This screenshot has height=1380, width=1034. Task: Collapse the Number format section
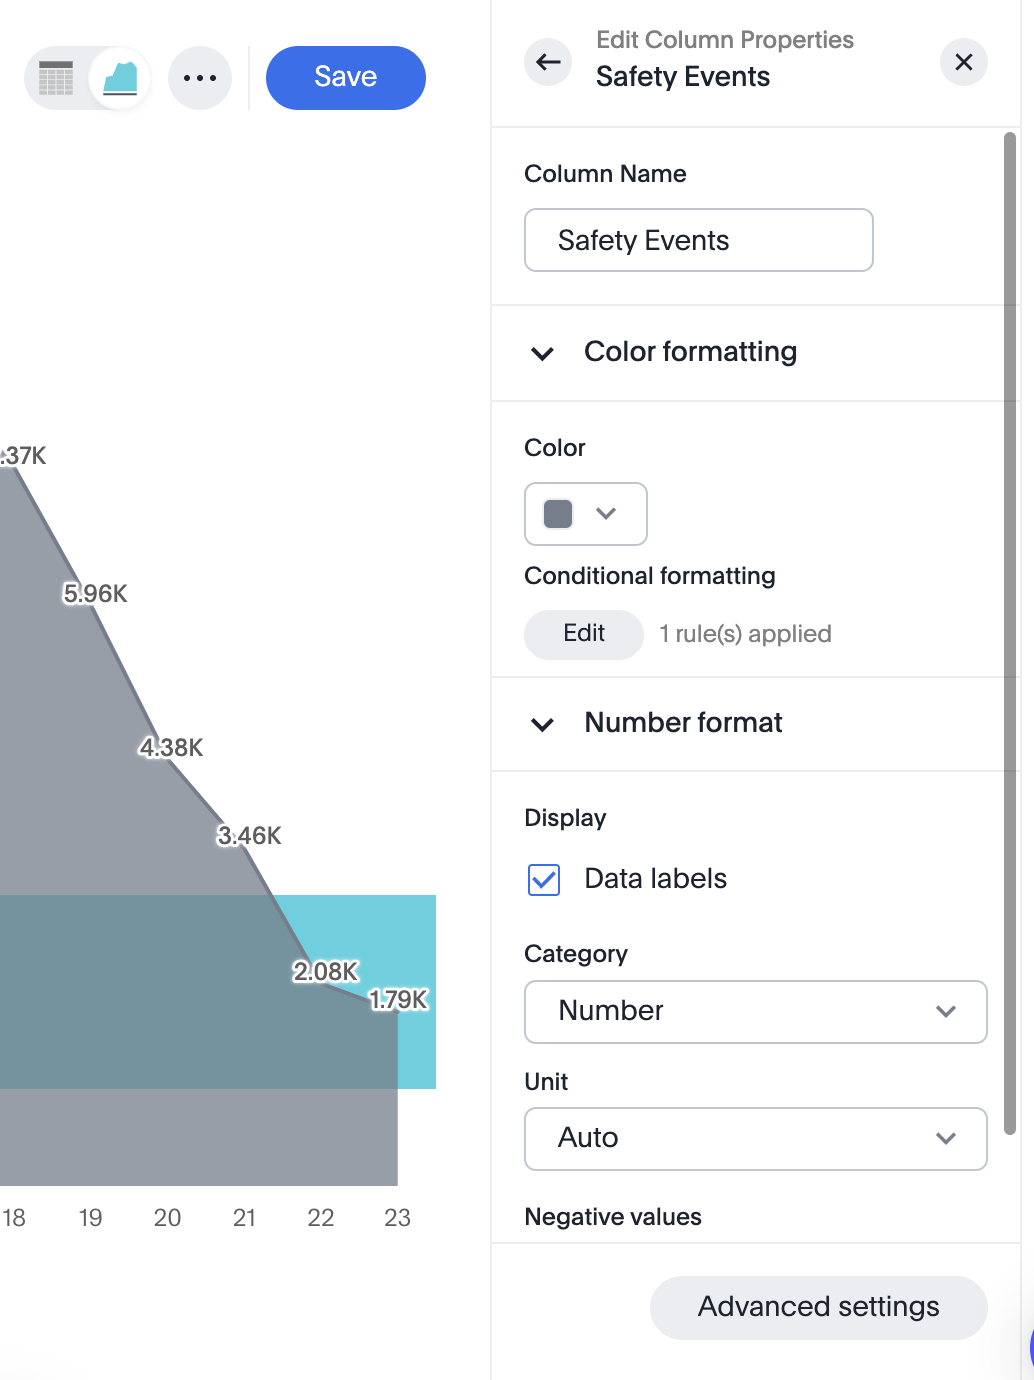click(x=543, y=724)
